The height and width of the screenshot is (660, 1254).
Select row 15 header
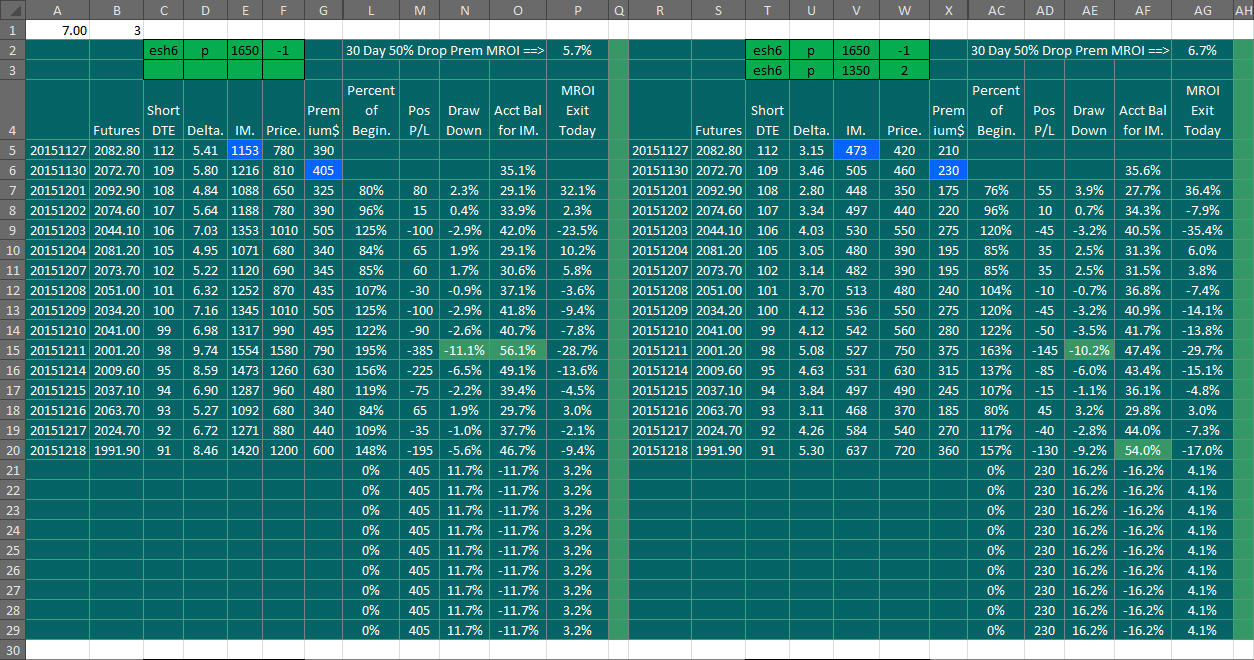click(x=12, y=350)
